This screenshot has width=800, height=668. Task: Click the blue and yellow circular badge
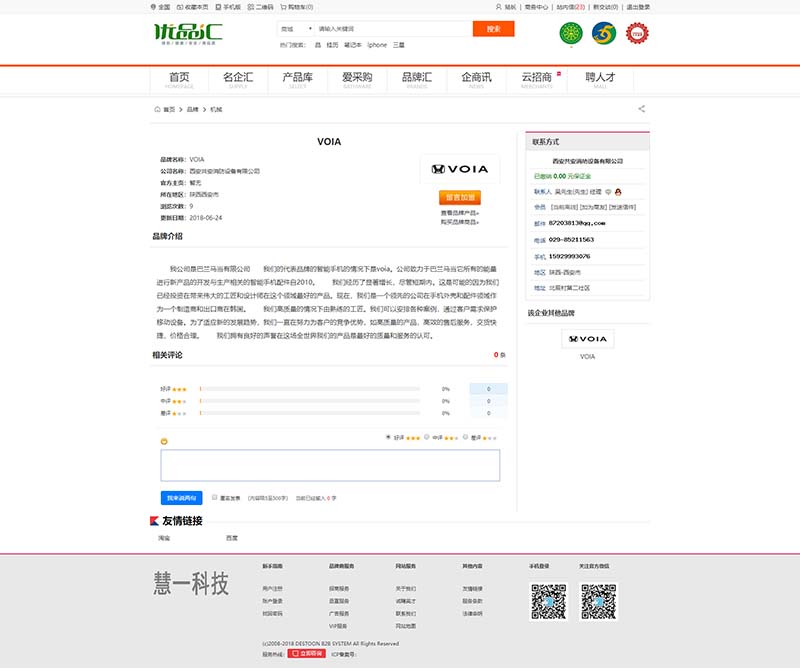point(604,34)
